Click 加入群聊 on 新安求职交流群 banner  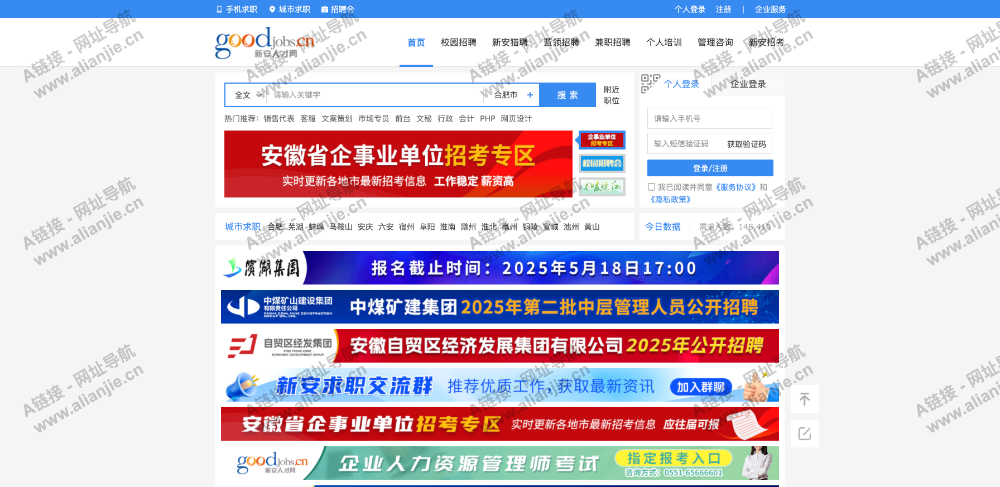(x=701, y=386)
